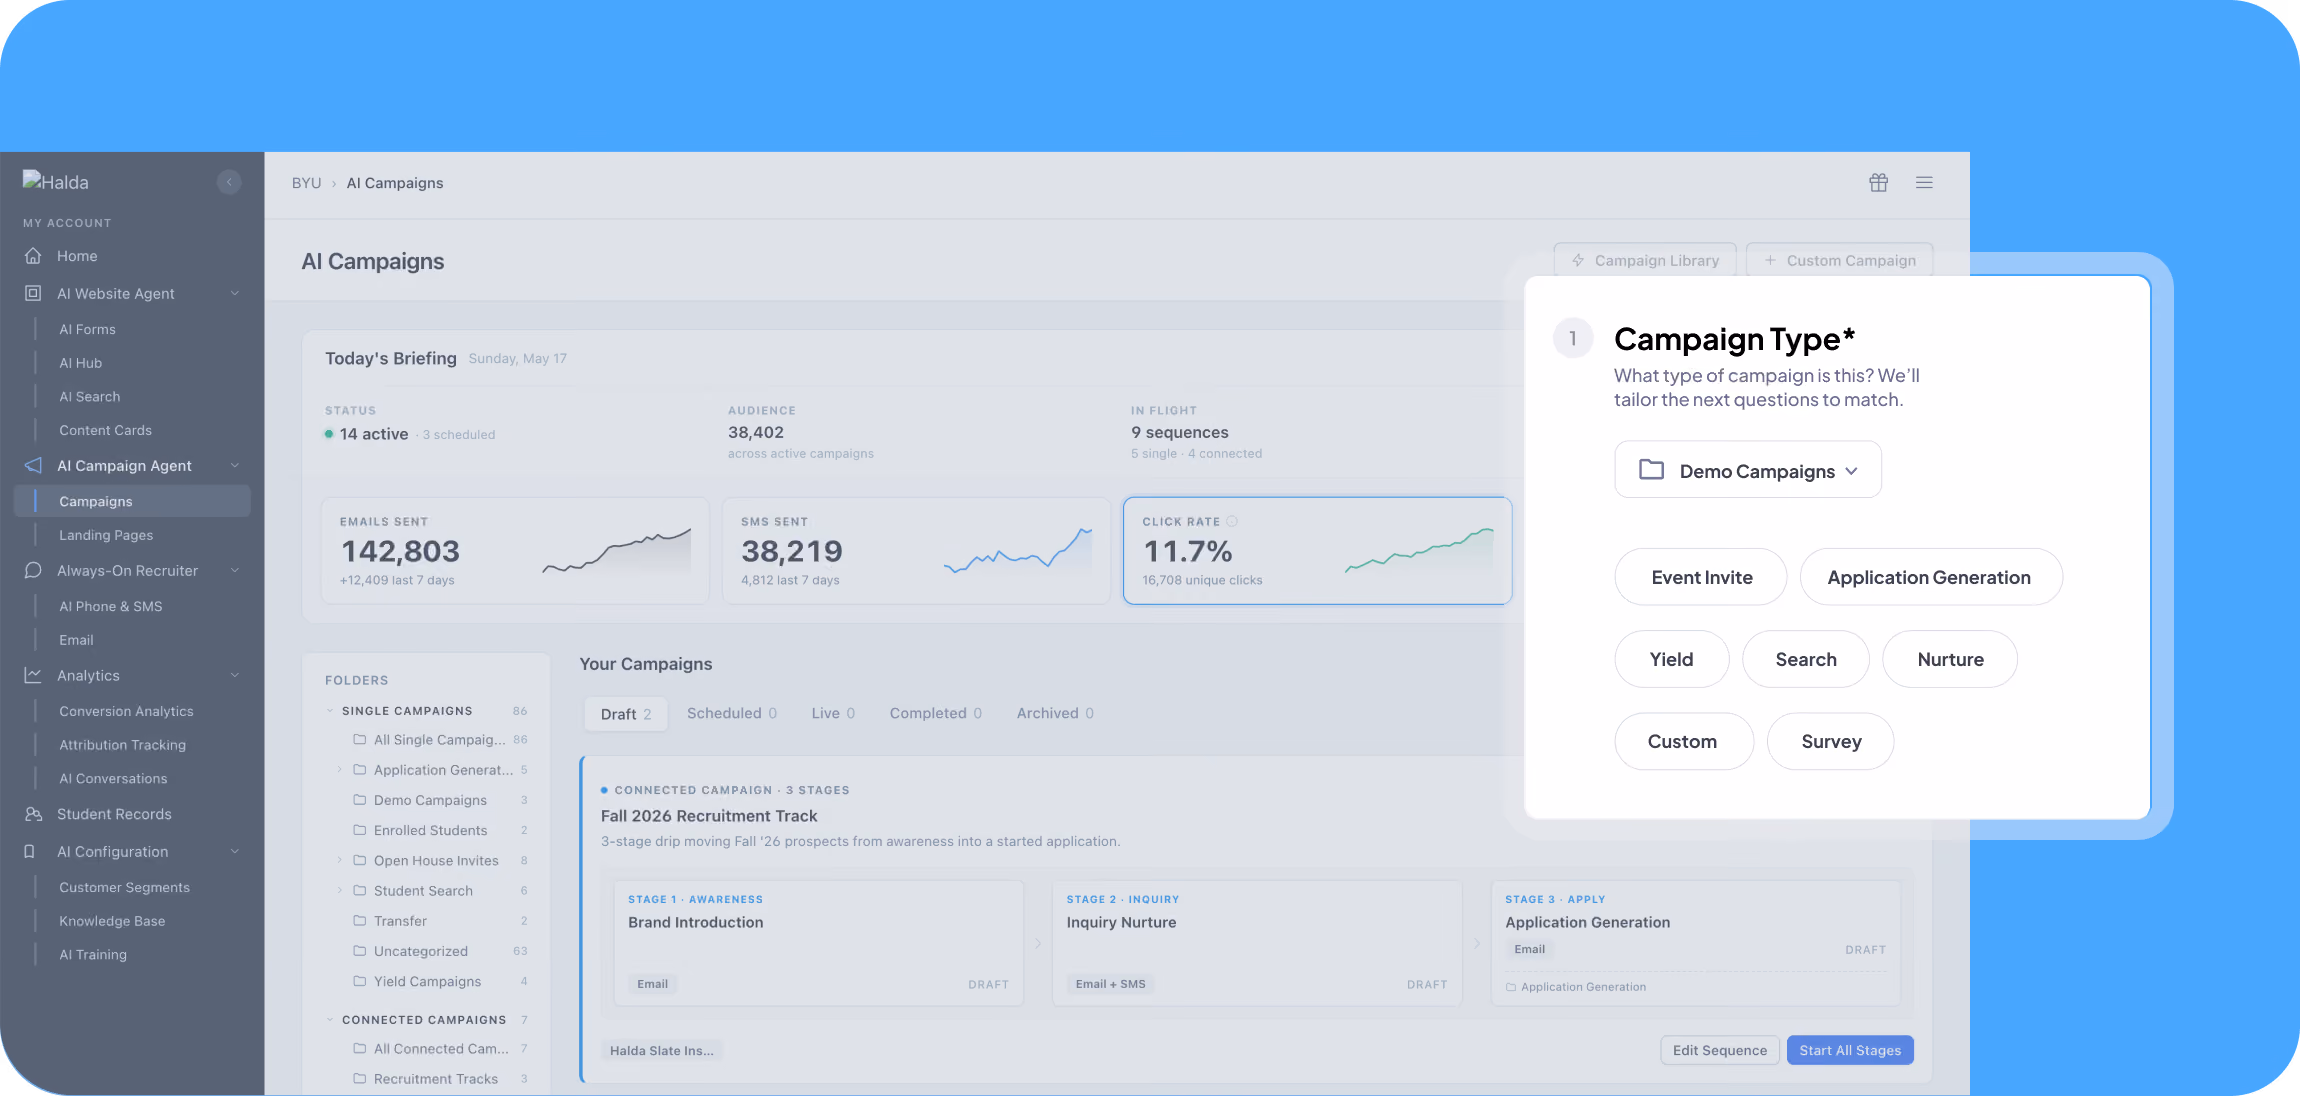Click Edit Sequence
The image size is (2300, 1096).
pos(1720,1050)
